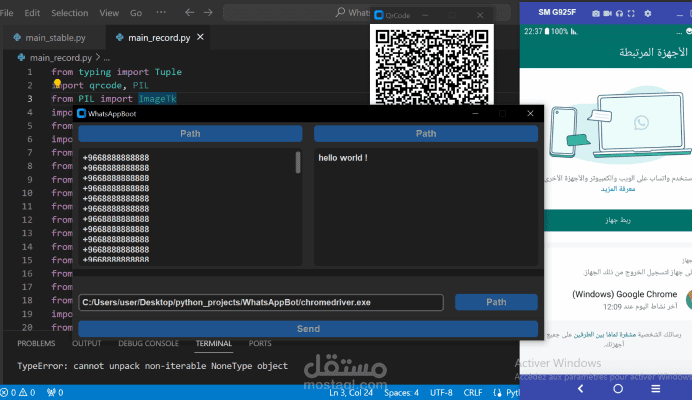The width and height of the screenshot is (692, 400).
Task: Close the QrCode window
Action: pyautogui.click(x=480, y=15)
